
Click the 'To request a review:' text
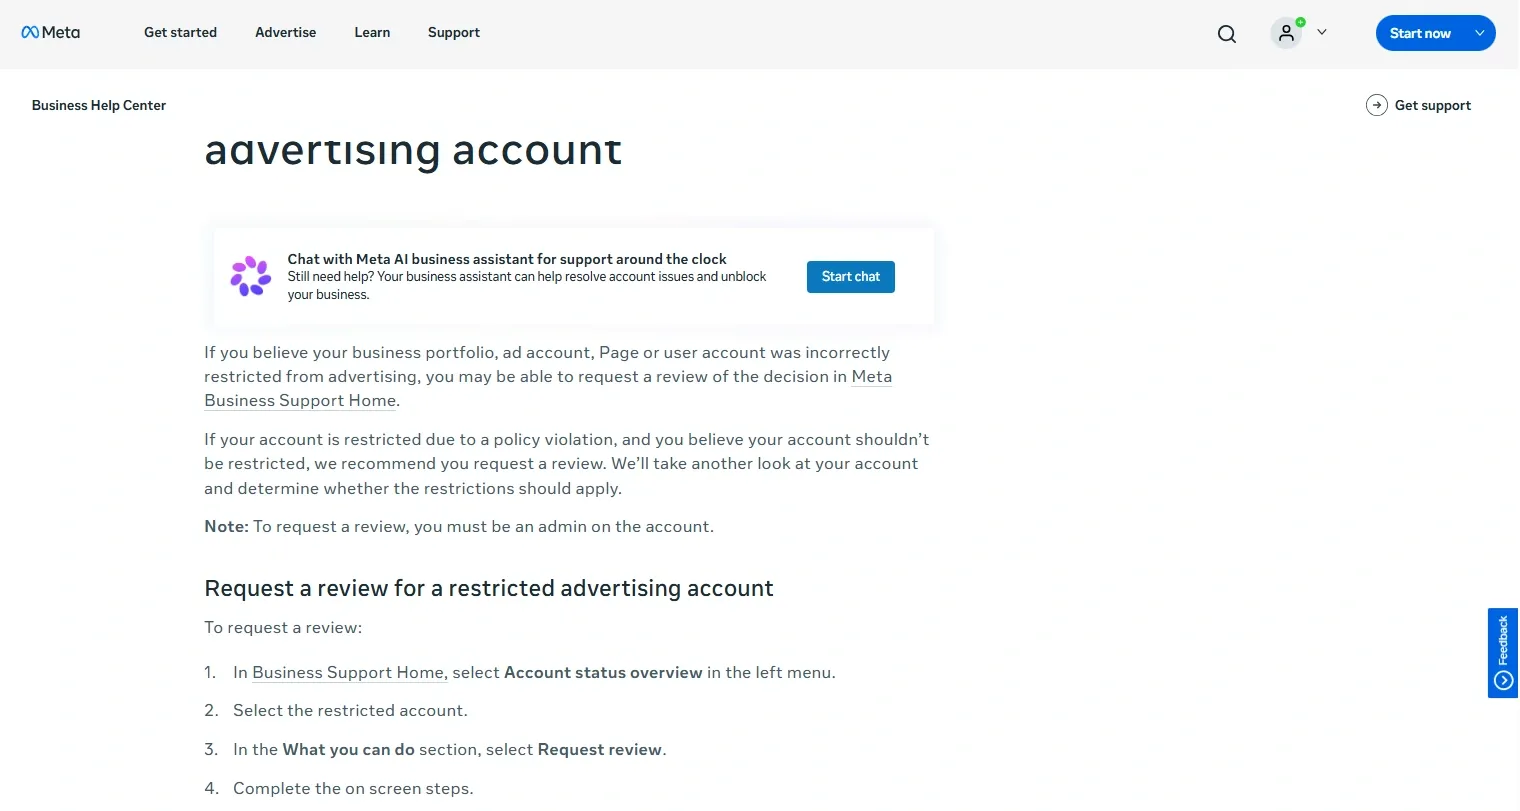tap(283, 628)
